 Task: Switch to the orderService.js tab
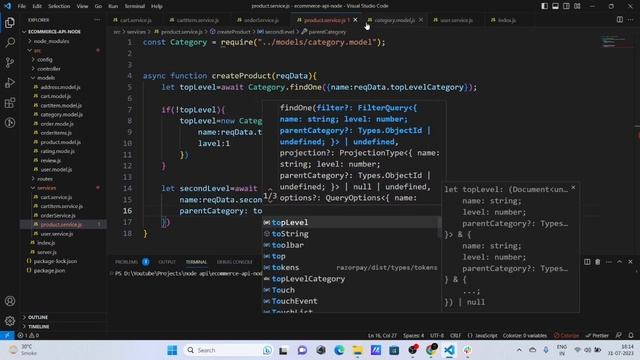tap(261, 20)
